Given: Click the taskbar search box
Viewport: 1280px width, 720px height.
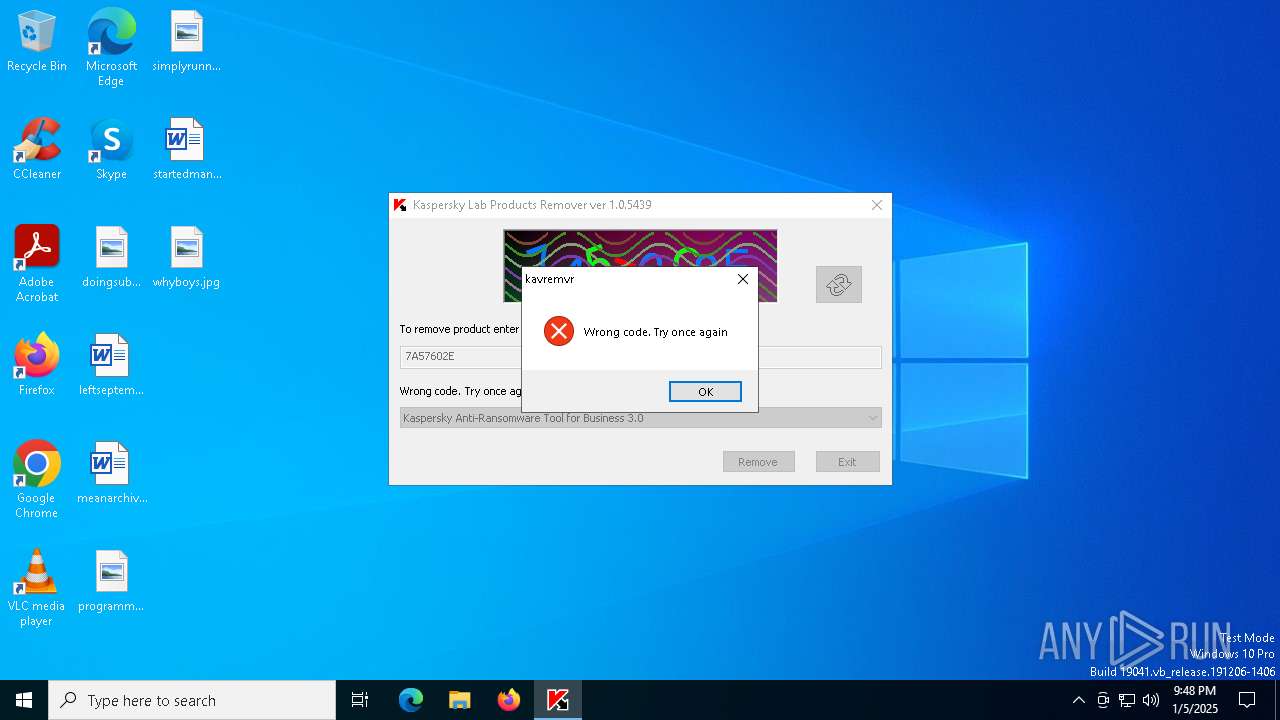Looking at the screenshot, I should [192, 700].
